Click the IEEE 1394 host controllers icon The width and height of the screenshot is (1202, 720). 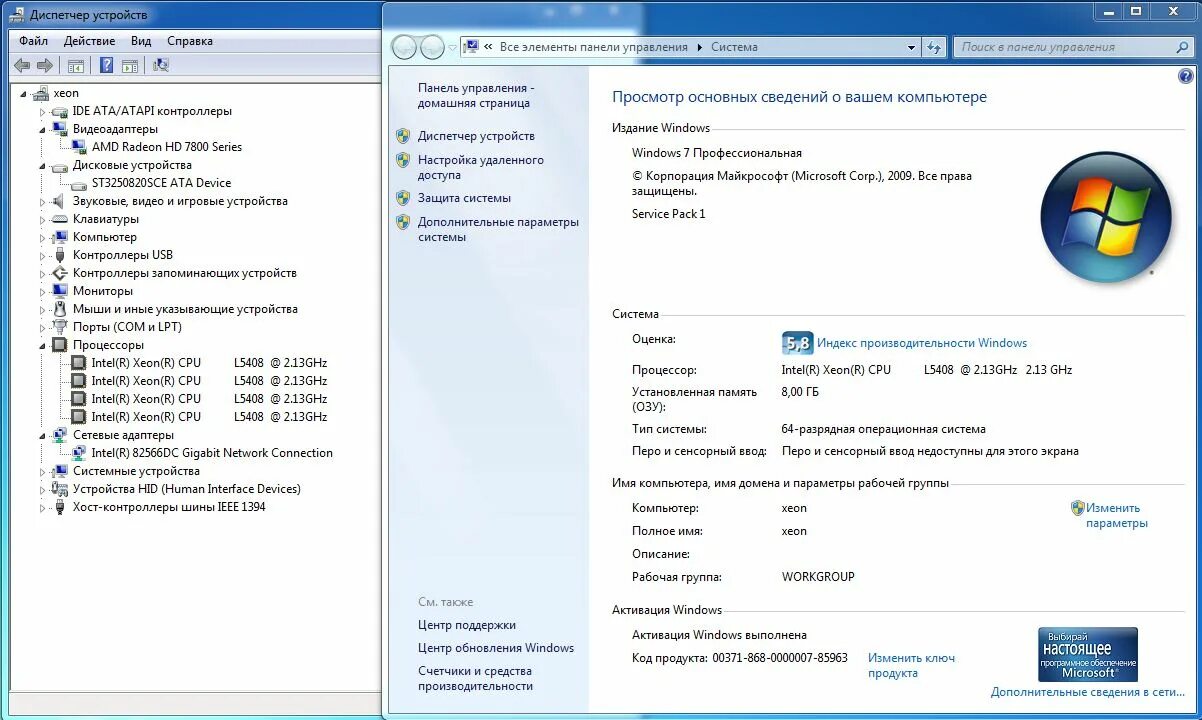point(60,507)
